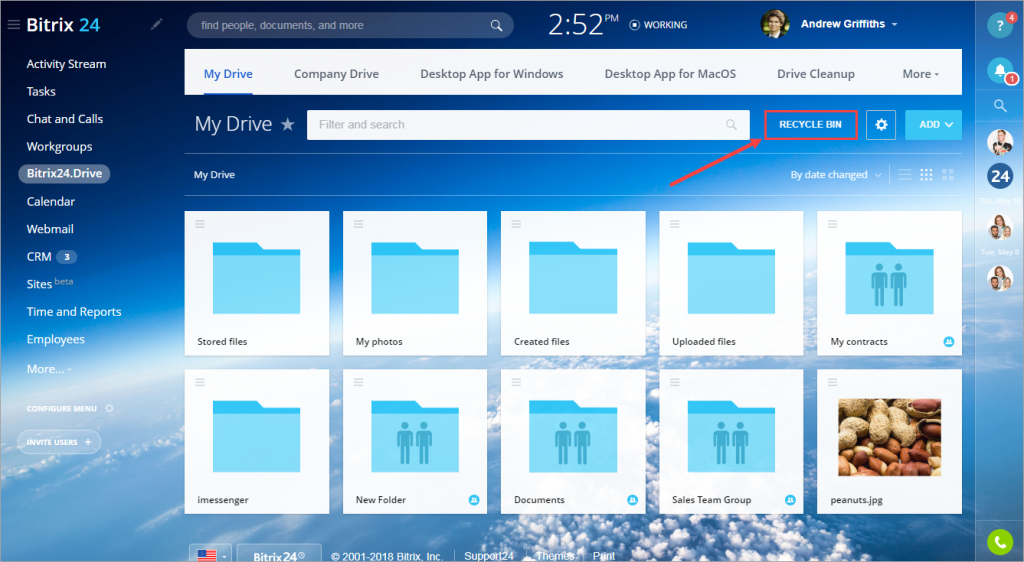This screenshot has height=562, width=1024.
Task: Click in the Filter and search field
Action: (528, 125)
